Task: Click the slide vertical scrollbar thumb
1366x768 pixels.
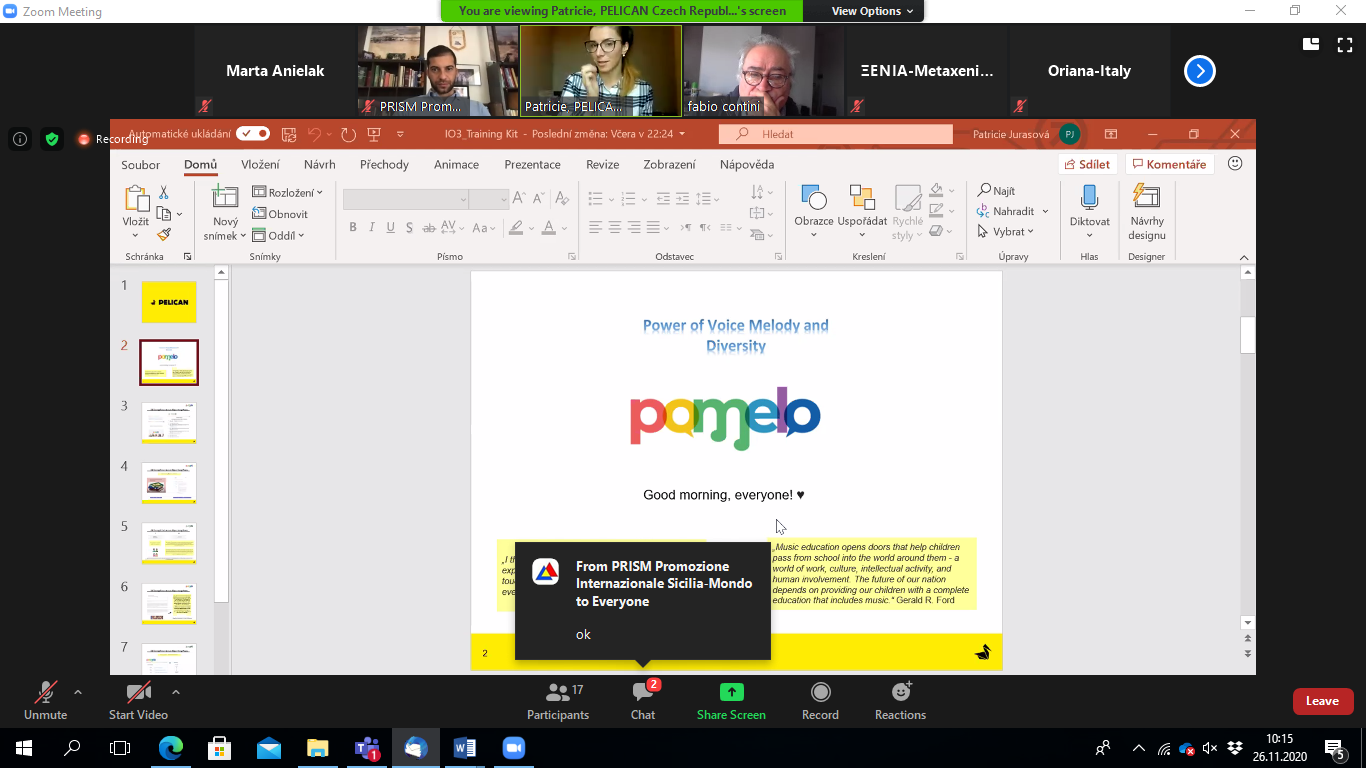Action: 1247,335
